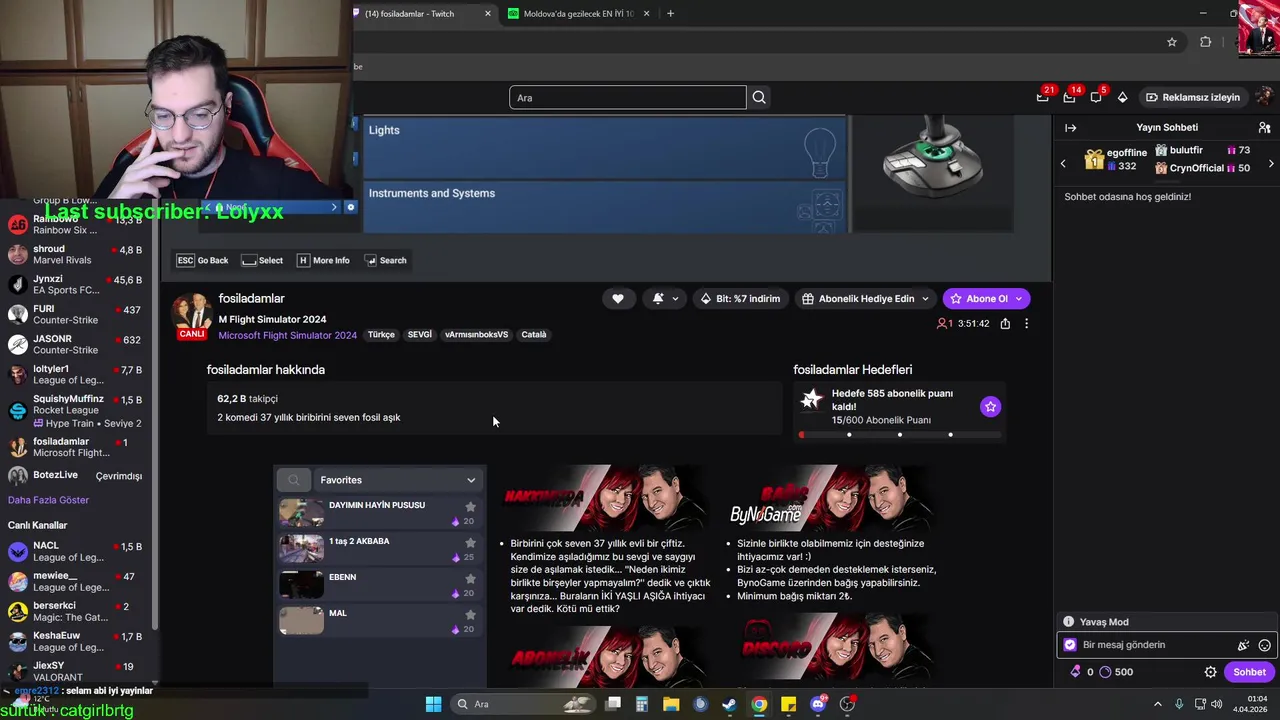This screenshot has height=720, width=1280.
Task: Open OBS Studio from the taskbar
Action: click(847, 704)
